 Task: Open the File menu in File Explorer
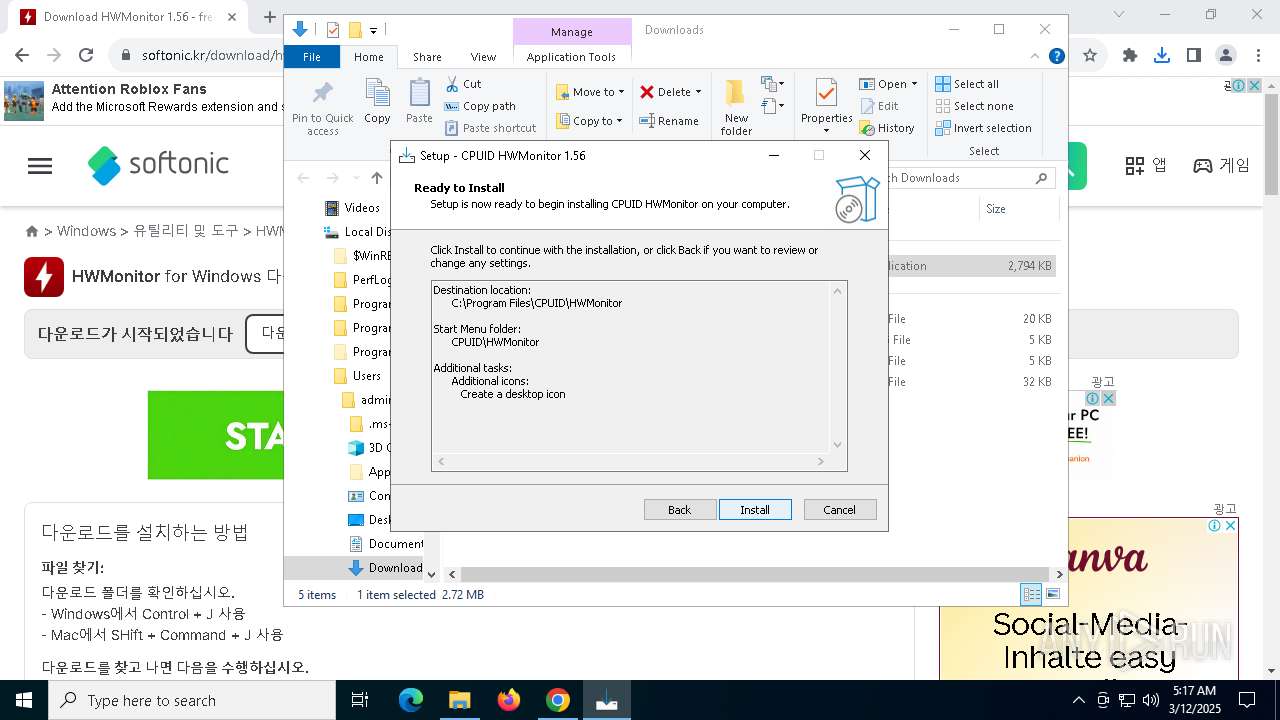coord(312,57)
